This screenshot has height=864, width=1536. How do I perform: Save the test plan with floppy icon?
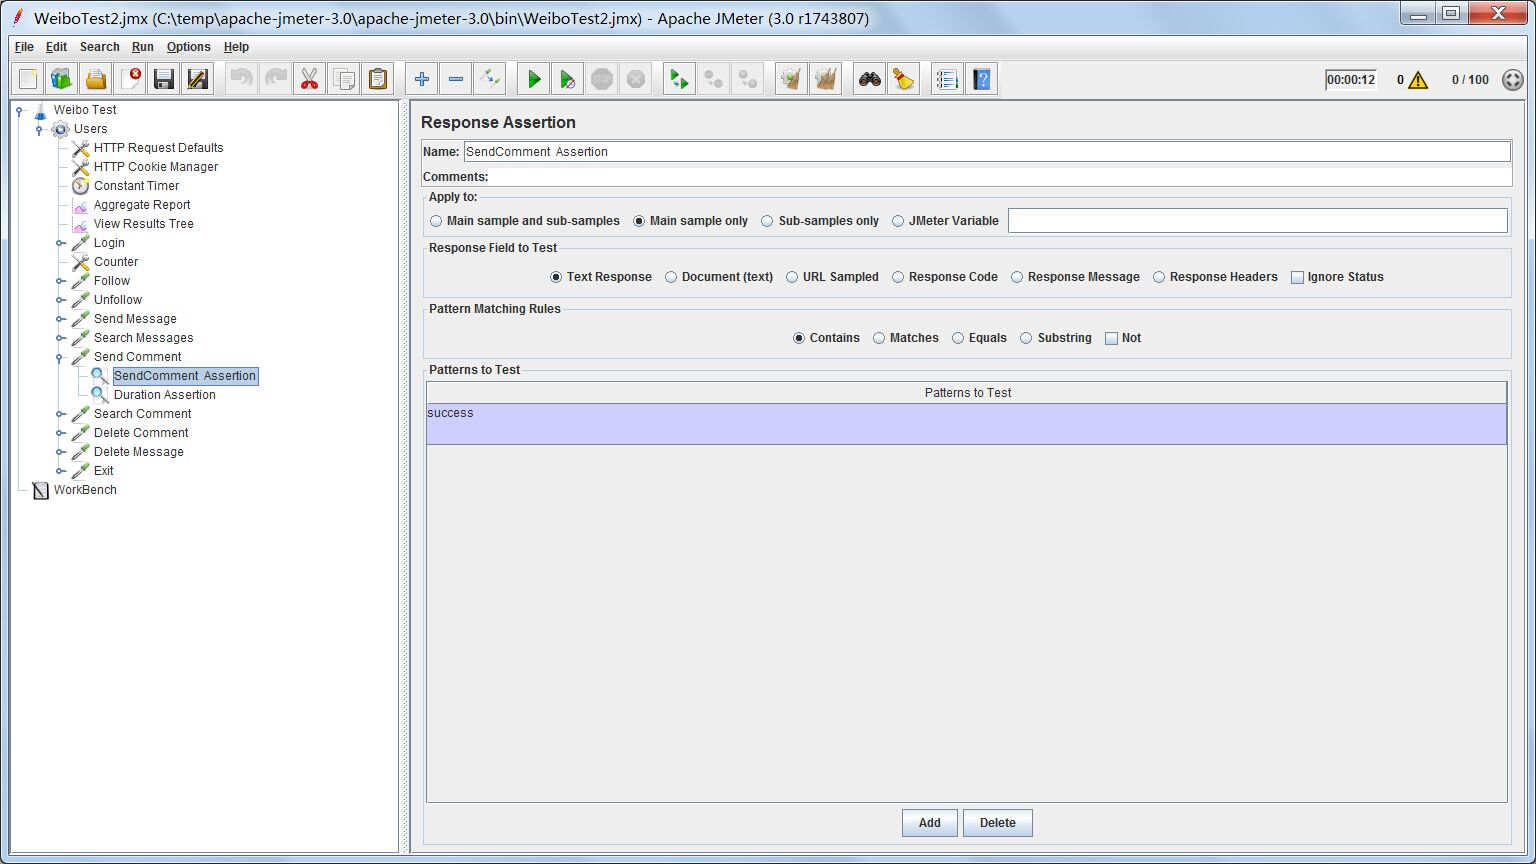pyautogui.click(x=164, y=79)
